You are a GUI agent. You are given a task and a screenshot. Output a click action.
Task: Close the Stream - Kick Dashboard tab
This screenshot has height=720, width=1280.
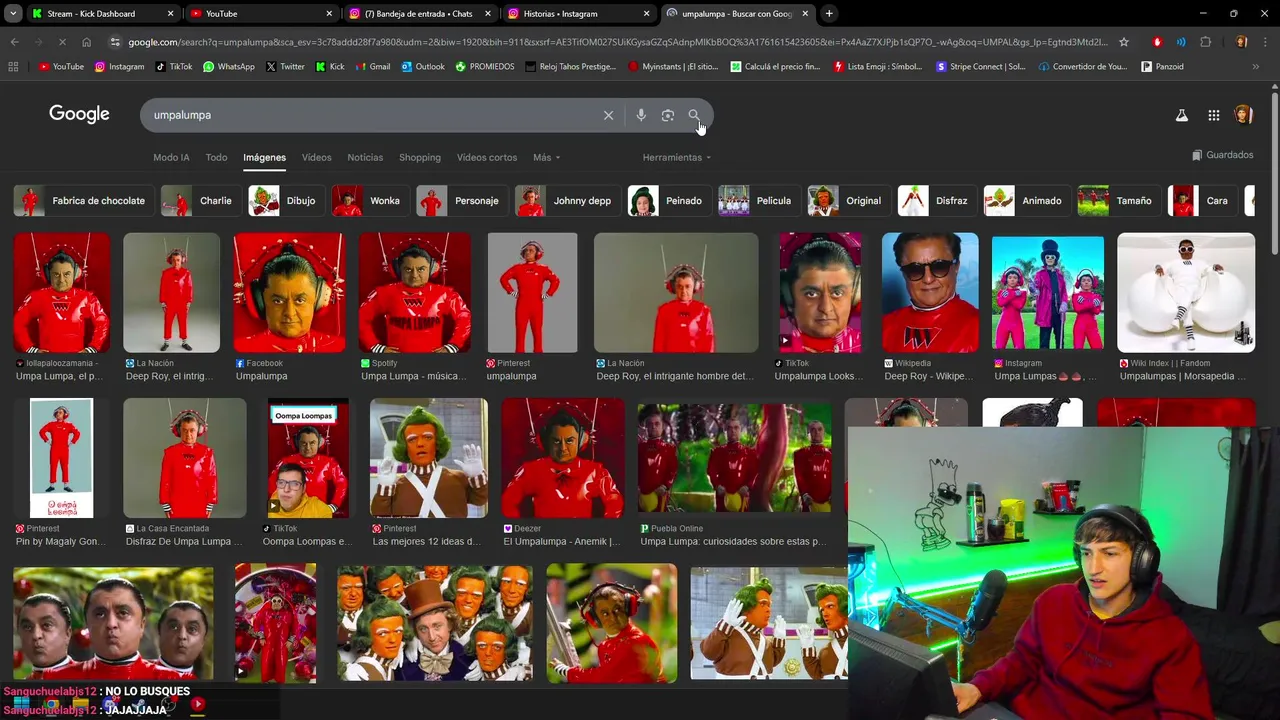(170, 14)
